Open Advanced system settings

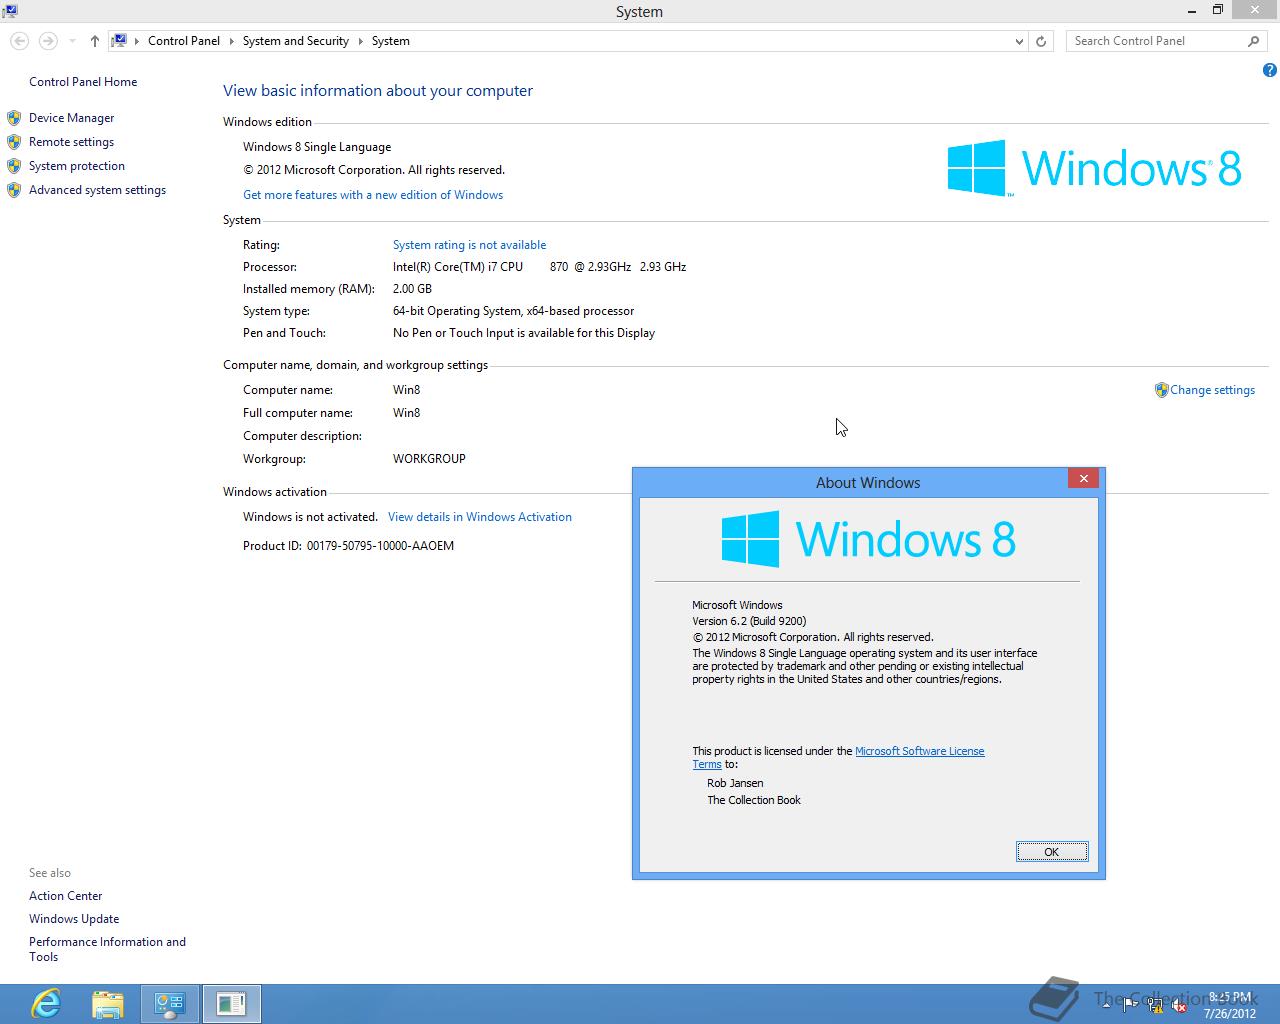97,190
